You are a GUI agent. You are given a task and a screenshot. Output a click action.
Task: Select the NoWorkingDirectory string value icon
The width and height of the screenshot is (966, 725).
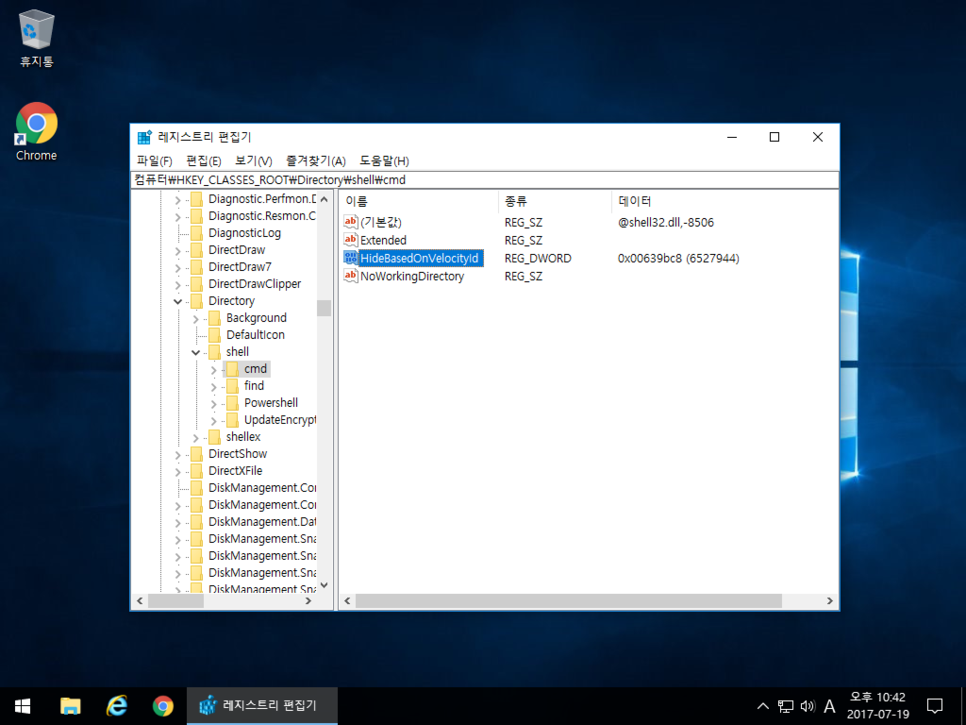[x=351, y=275]
